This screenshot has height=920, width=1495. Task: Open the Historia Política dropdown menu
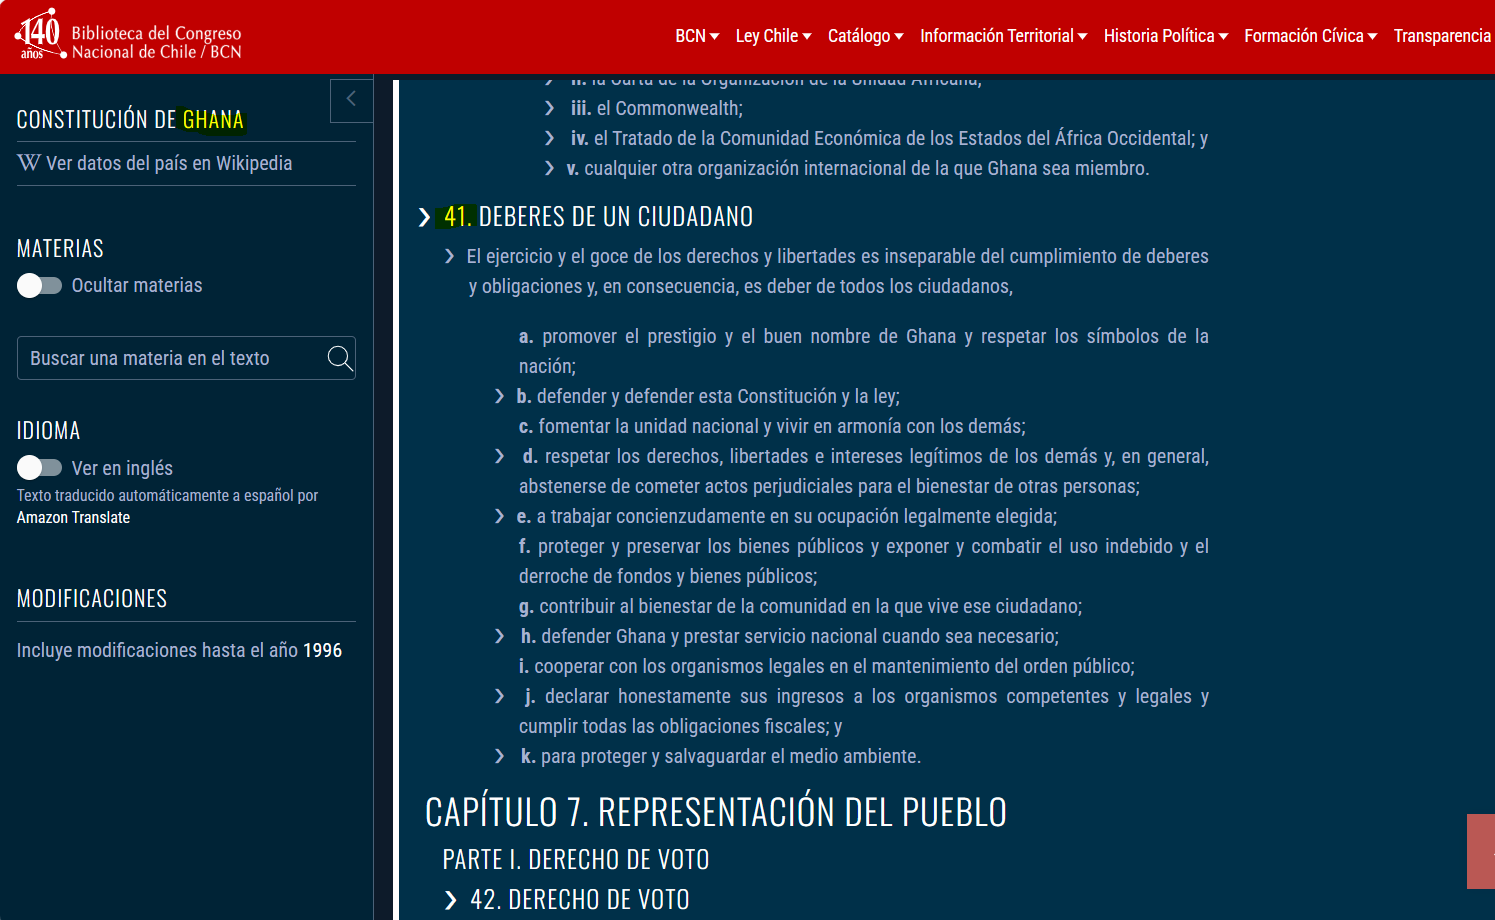pyautogui.click(x=1166, y=36)
